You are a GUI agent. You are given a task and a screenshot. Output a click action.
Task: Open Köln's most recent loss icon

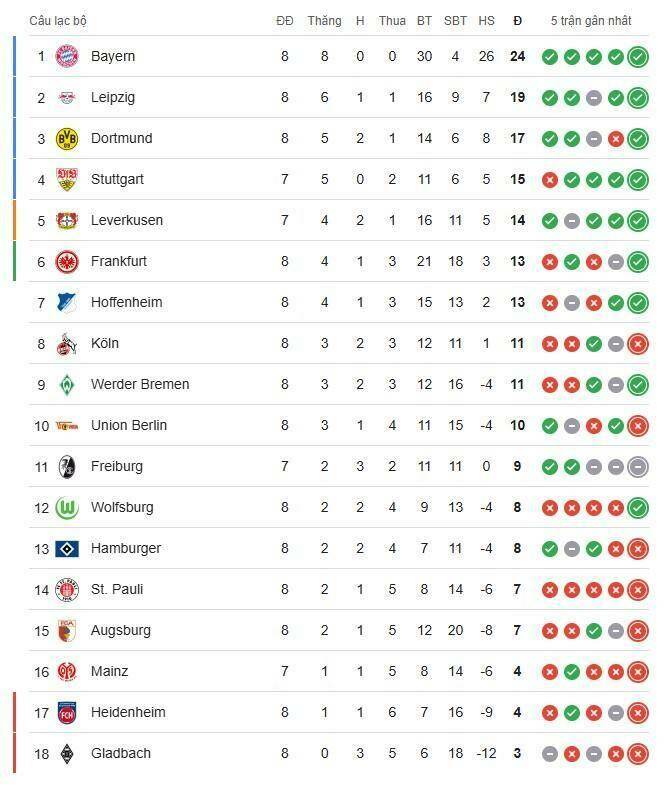point(638,343)
